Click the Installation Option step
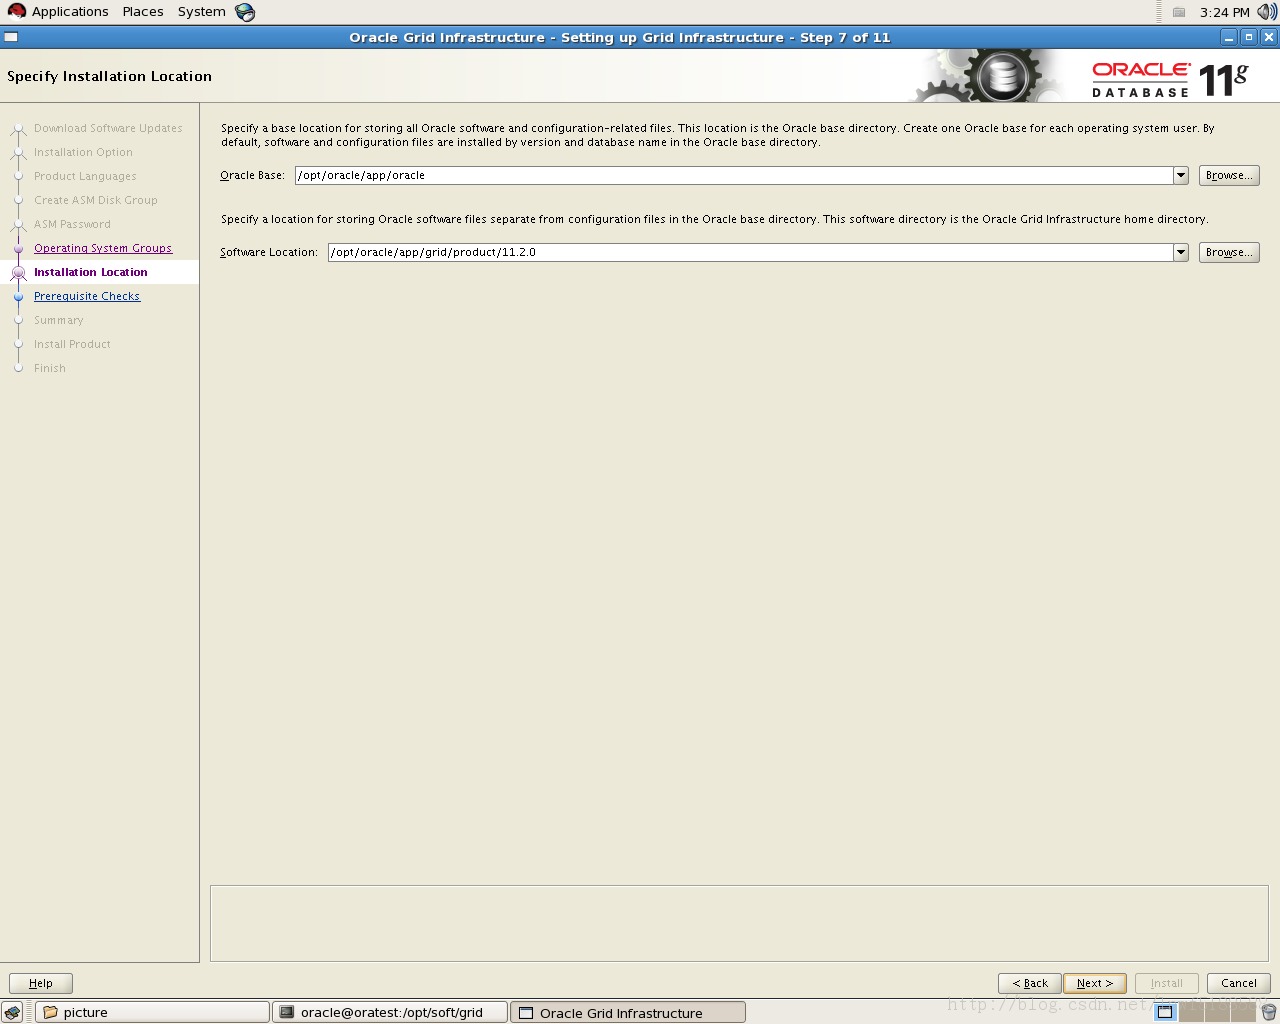This screenshot has height=1024, width=1280. (x=83, y=152)
